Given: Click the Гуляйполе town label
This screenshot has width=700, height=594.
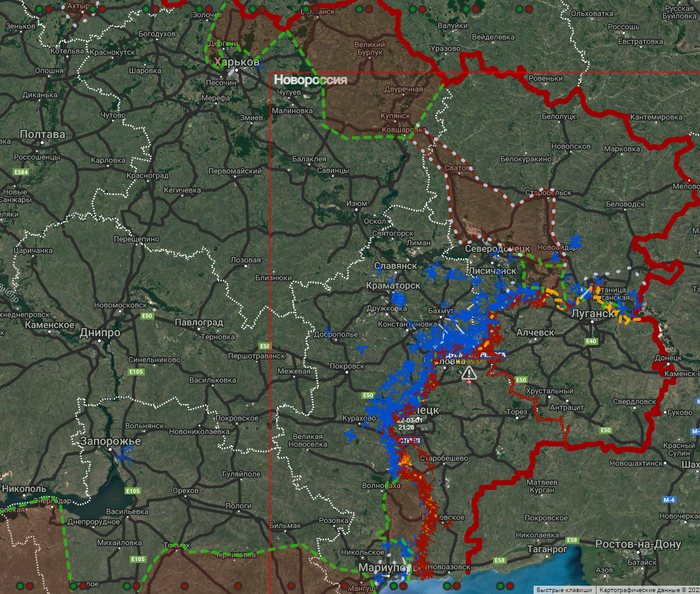Looking at the screenshot, I should (241, 474).
